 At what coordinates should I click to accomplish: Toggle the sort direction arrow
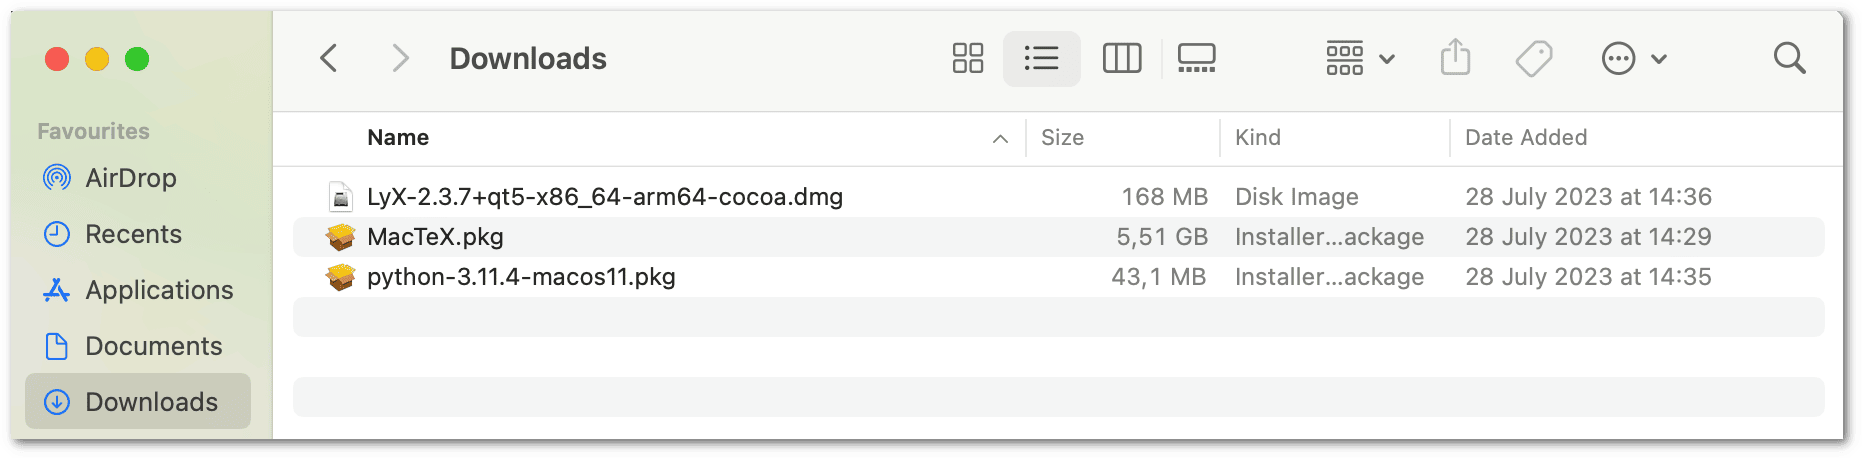1000,139
